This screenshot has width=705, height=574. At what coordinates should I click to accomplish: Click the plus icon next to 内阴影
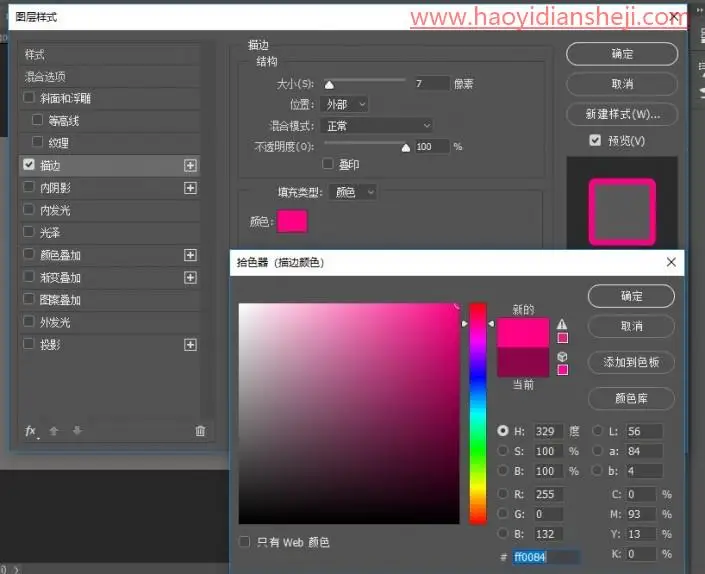190,188
